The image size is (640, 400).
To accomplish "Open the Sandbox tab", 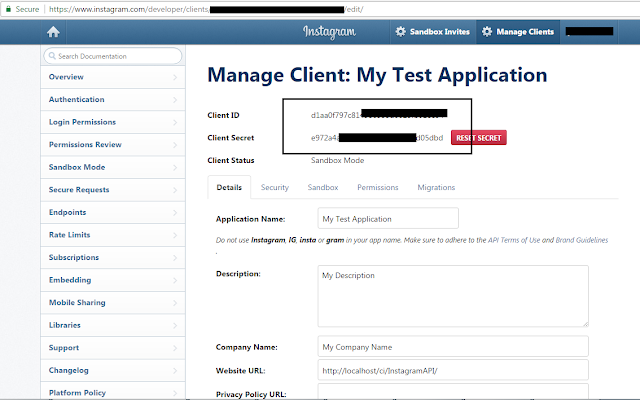I will click(323, 187).
